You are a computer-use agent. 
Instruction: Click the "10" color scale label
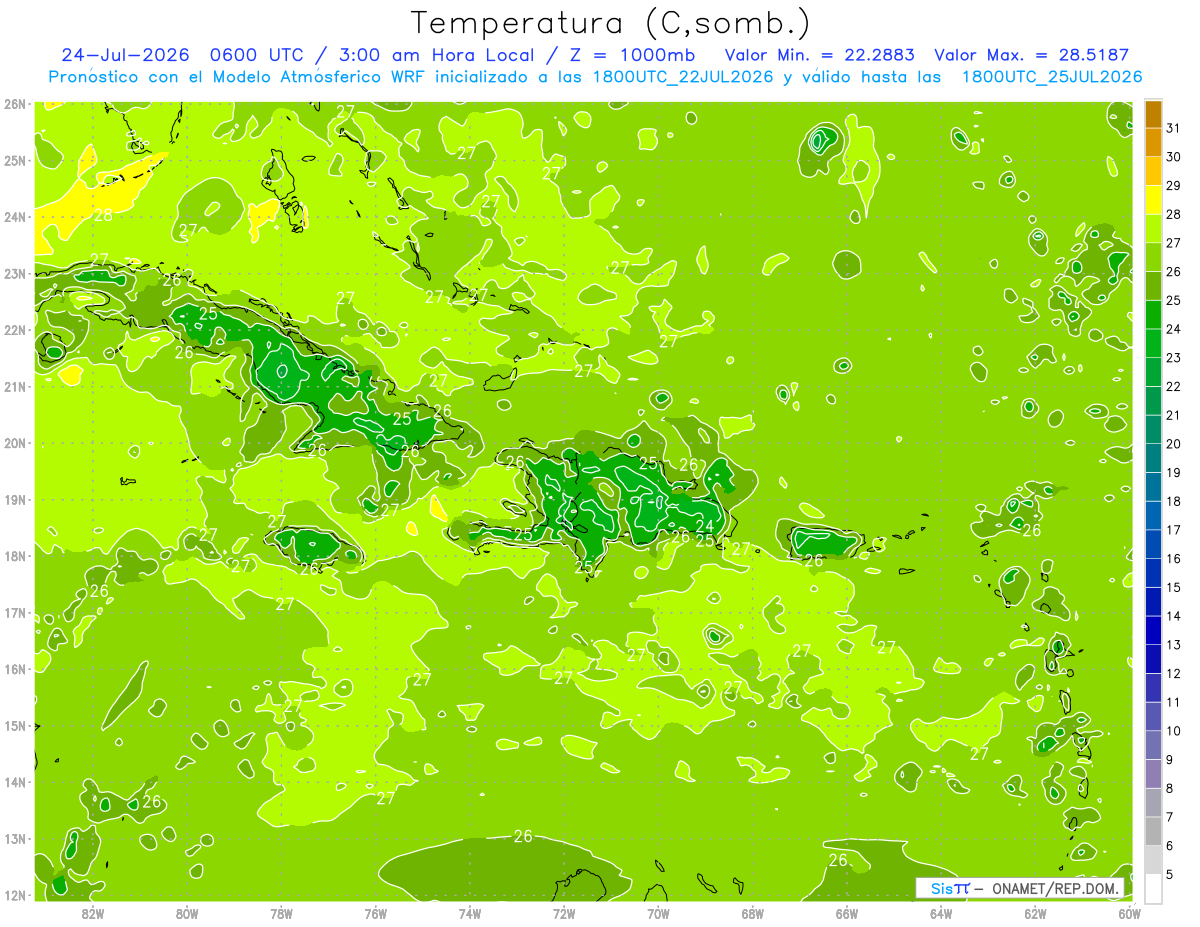click(x=1173, y=731)
